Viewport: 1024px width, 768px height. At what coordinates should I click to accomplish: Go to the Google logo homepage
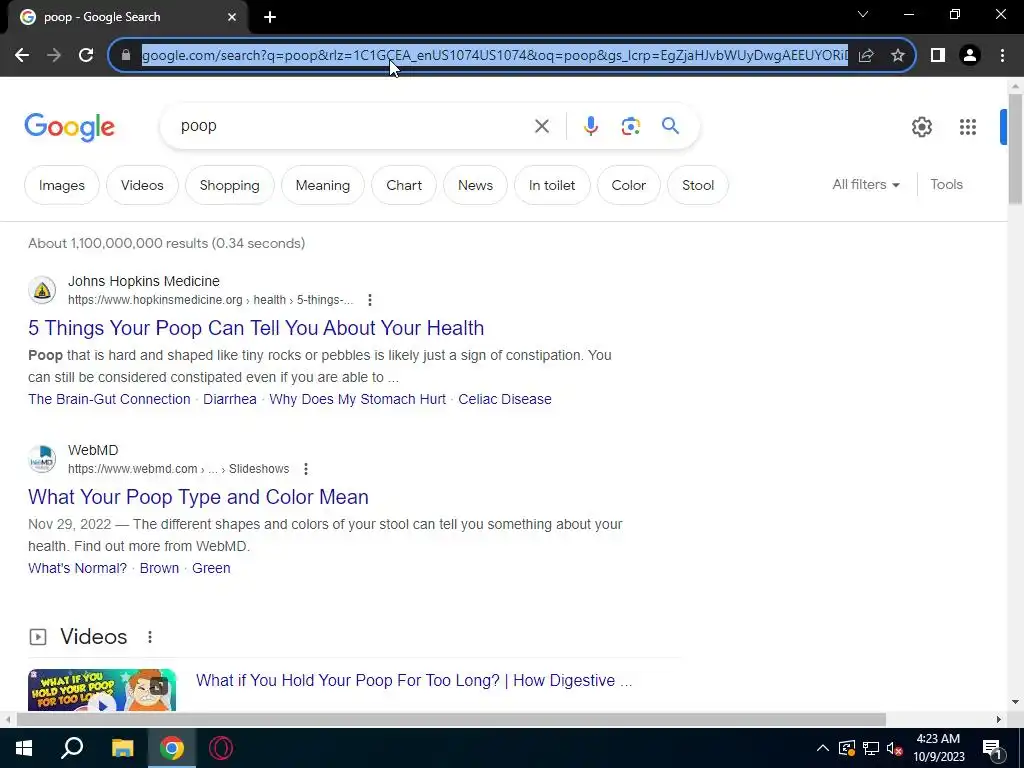point(69,127)
